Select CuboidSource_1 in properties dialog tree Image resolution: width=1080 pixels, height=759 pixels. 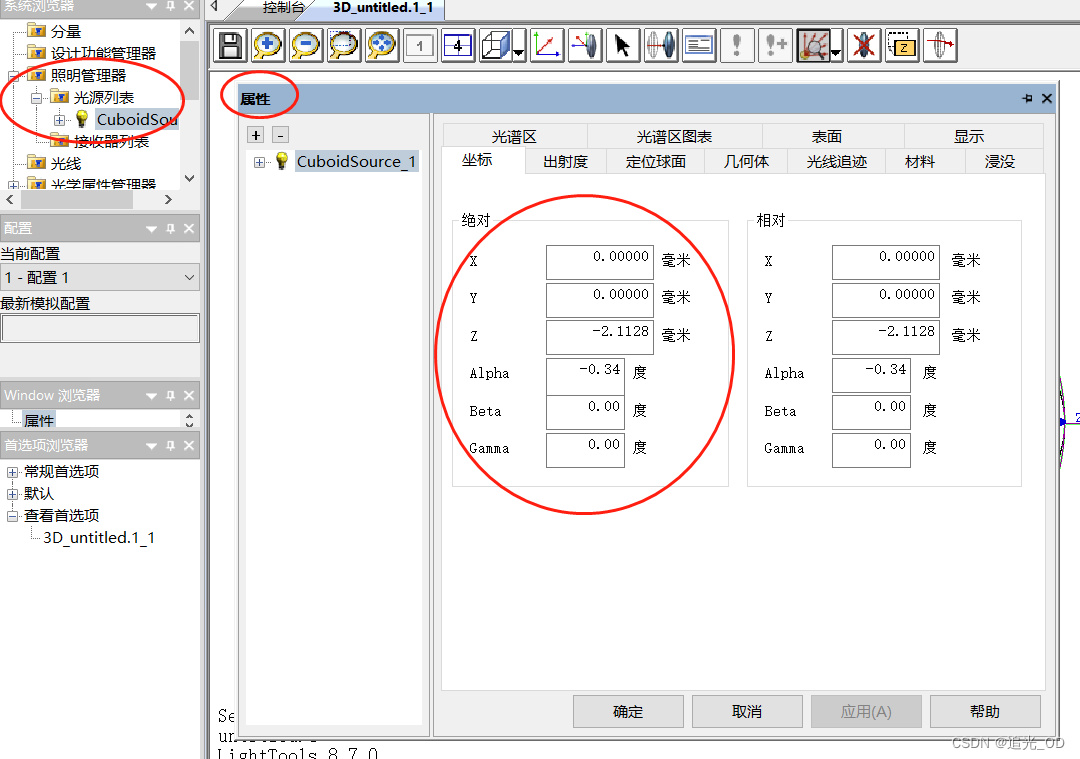coord(356,161)
